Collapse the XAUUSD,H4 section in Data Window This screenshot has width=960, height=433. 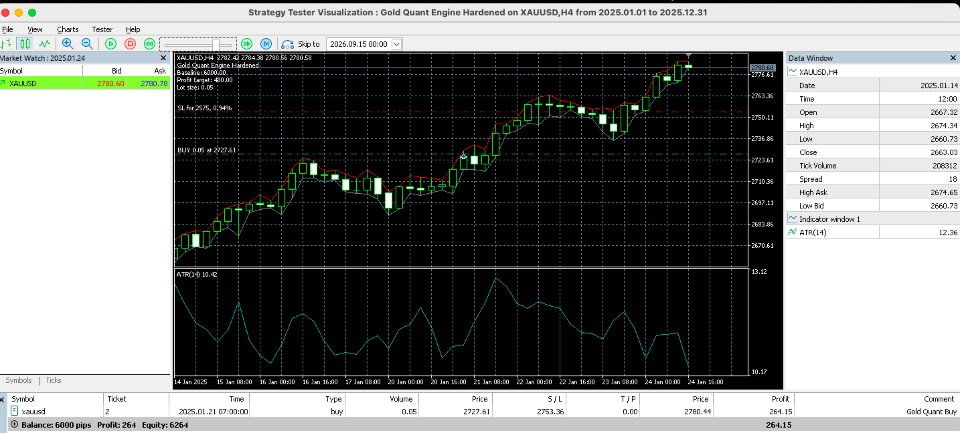tap(793, 72)
